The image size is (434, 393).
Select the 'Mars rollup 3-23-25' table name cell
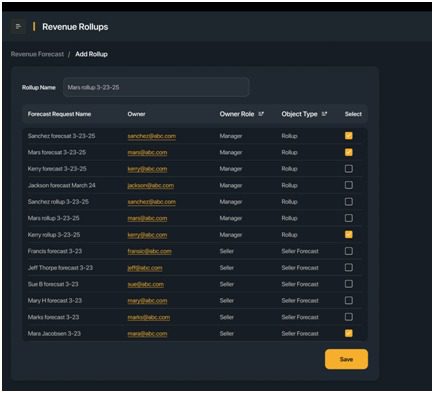tap(54, 218)
